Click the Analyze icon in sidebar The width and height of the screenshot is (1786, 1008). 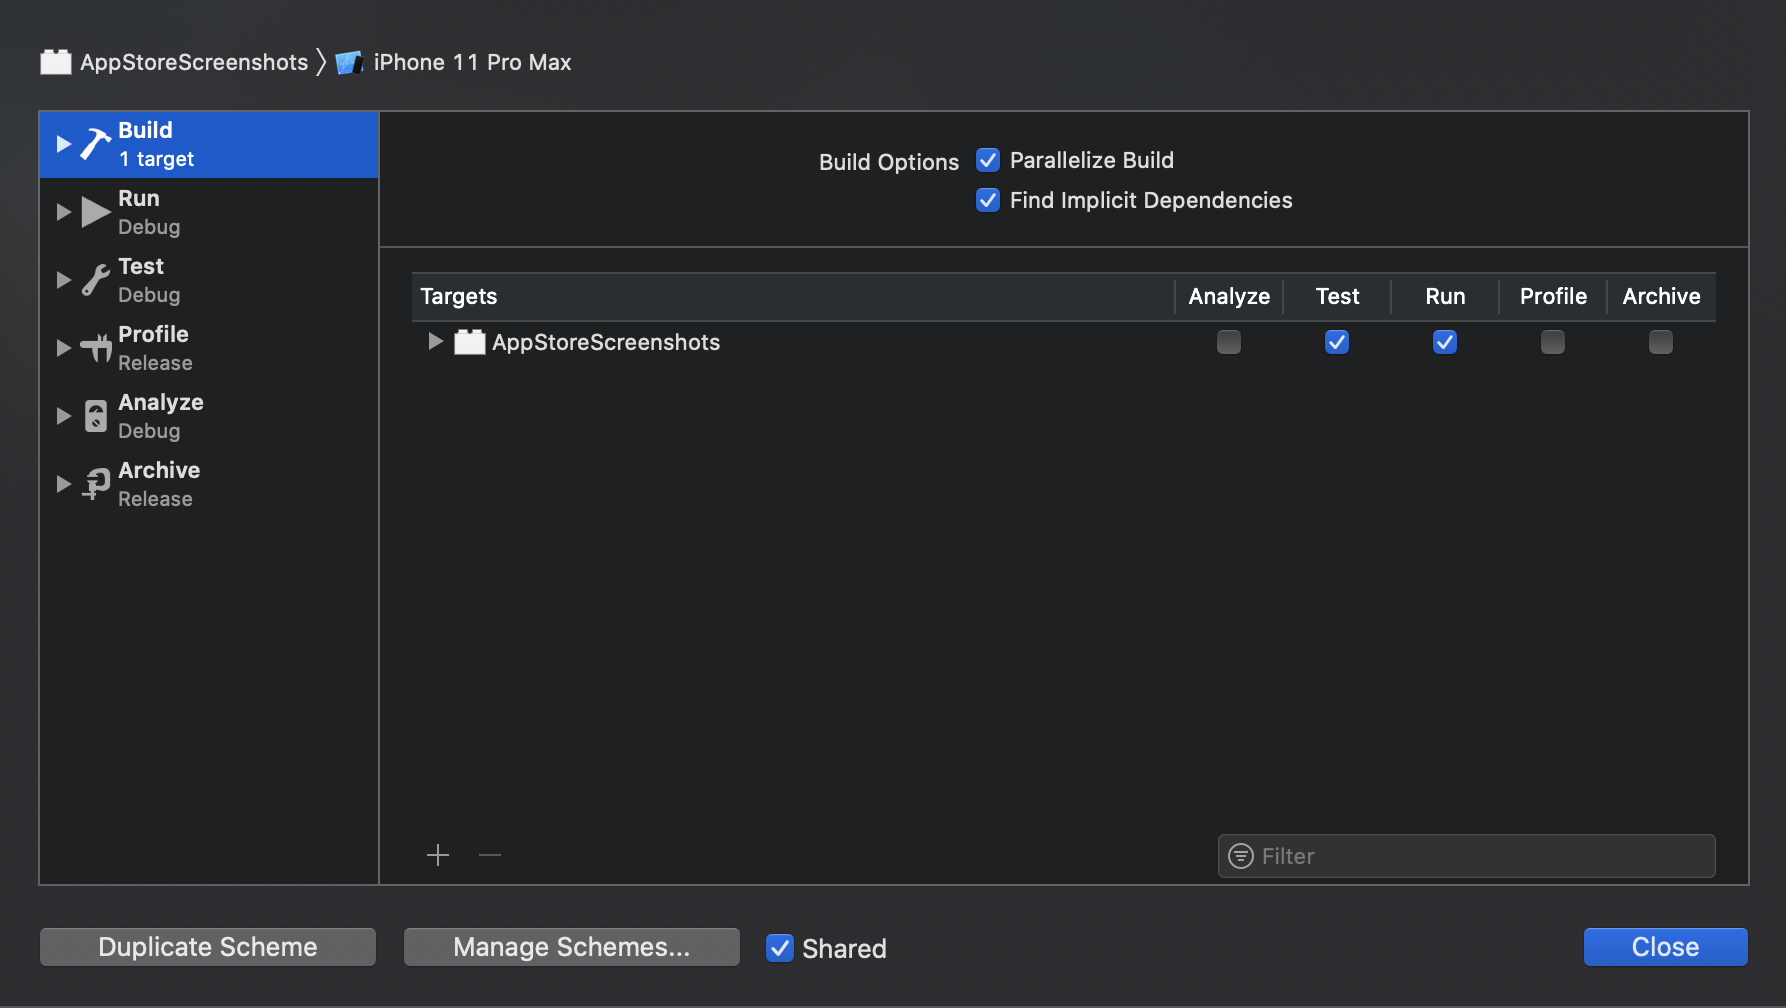tap(95, 416)
